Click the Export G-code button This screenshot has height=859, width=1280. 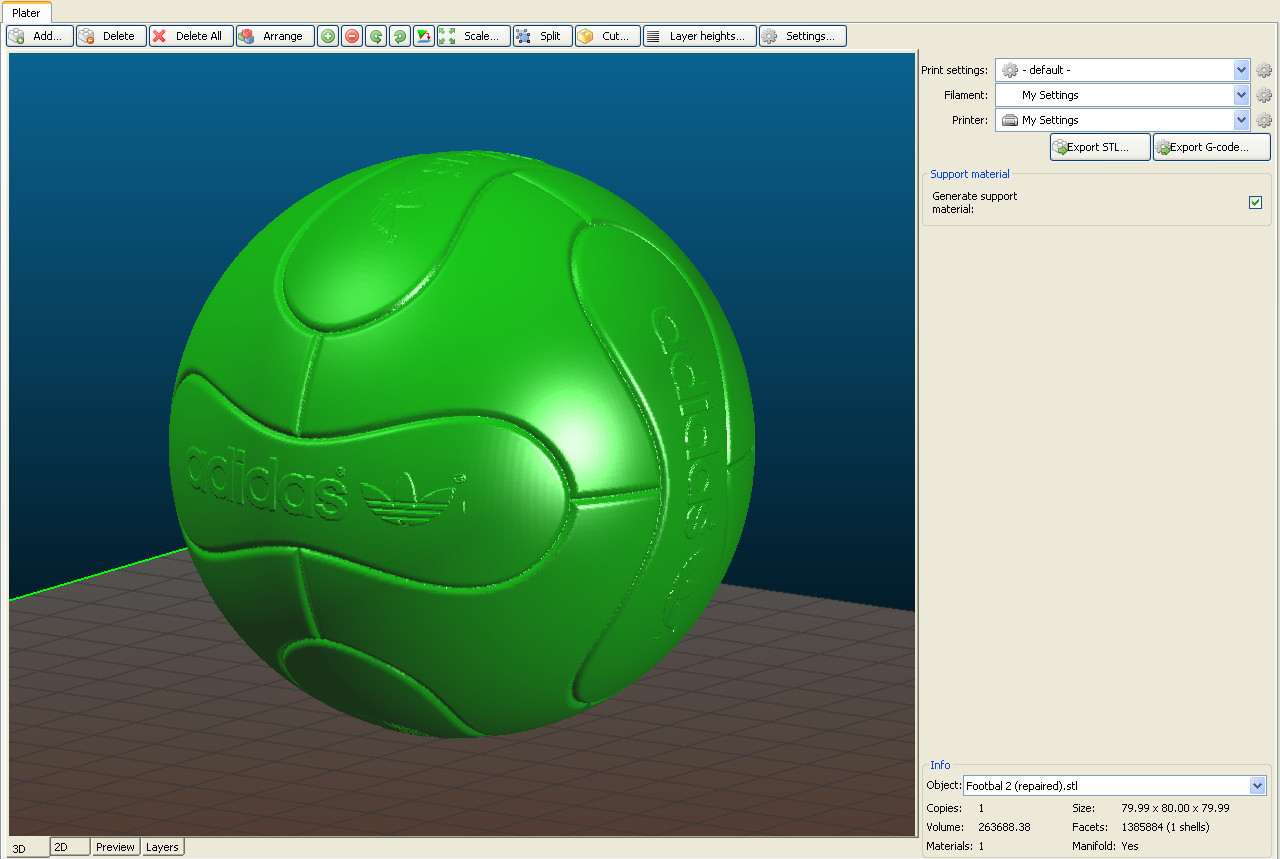(1211, 147)
